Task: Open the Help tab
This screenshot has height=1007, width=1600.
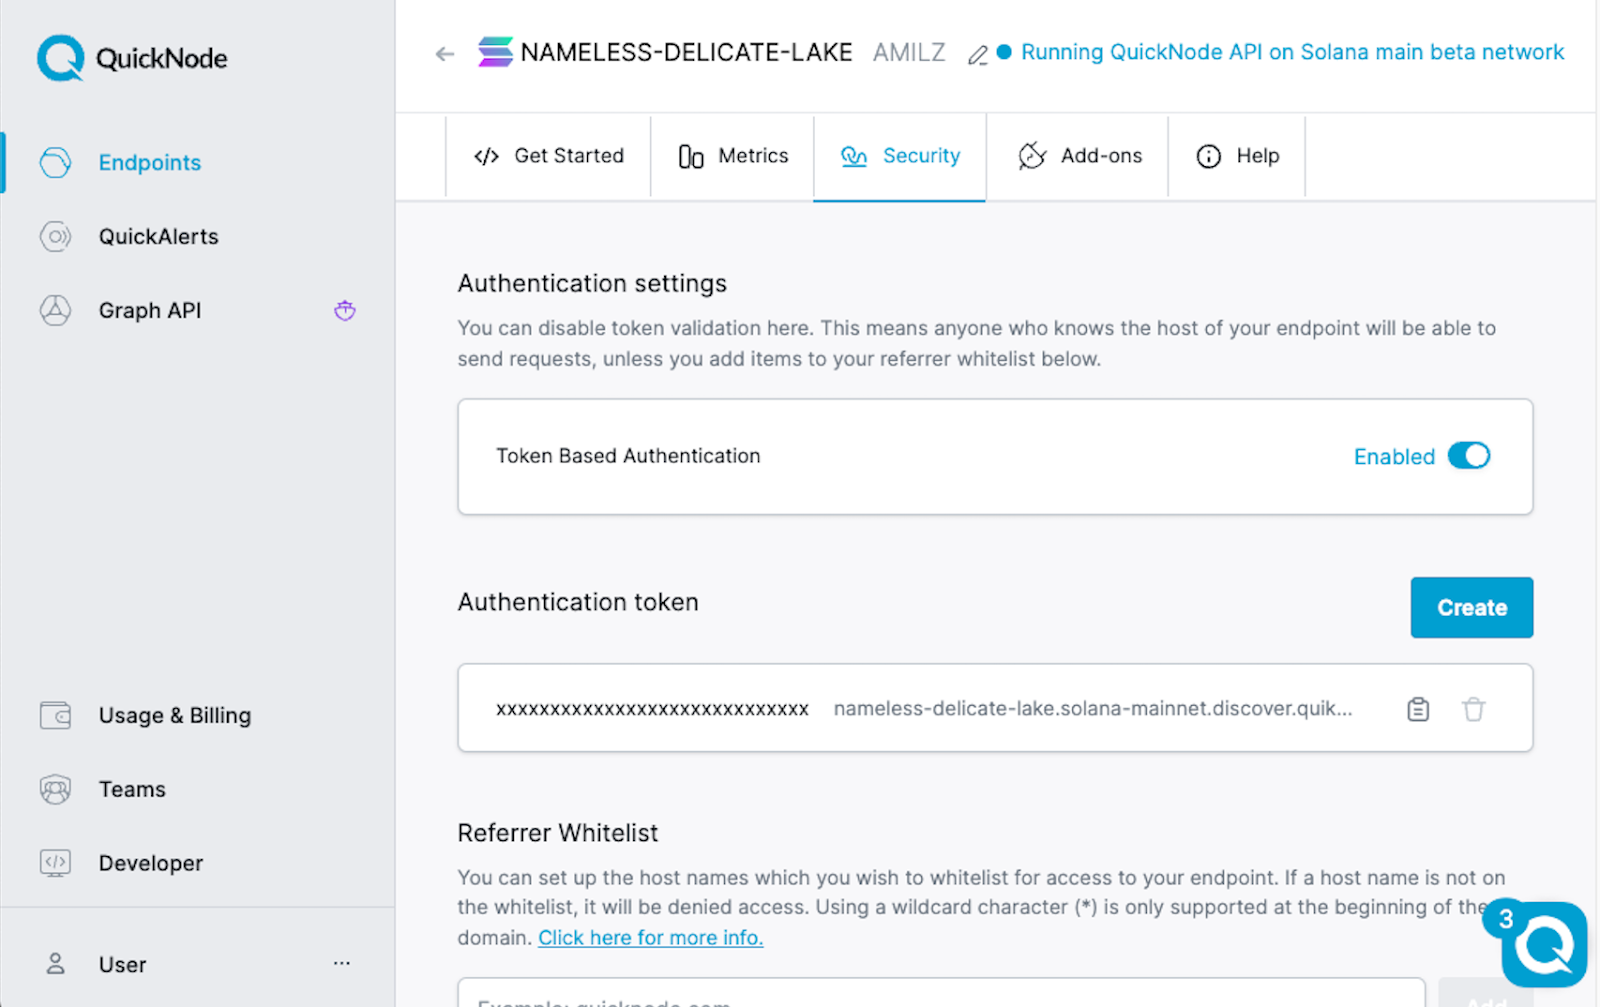Action: tap(1237, 156)
